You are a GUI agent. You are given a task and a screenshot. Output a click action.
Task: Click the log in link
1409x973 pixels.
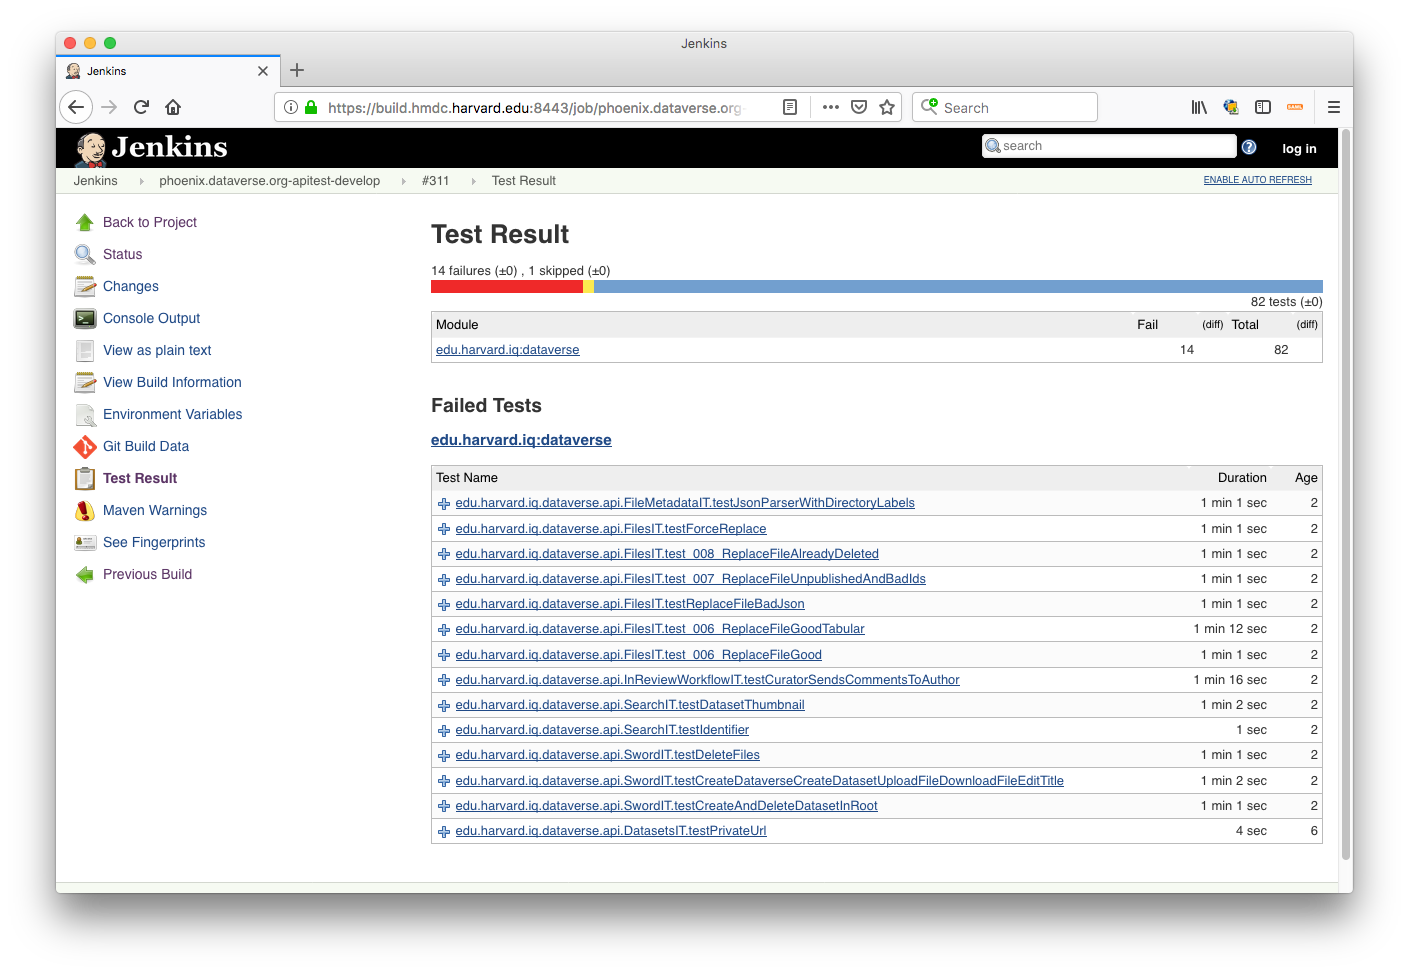pyautogui.click(x=1299, y=148)
